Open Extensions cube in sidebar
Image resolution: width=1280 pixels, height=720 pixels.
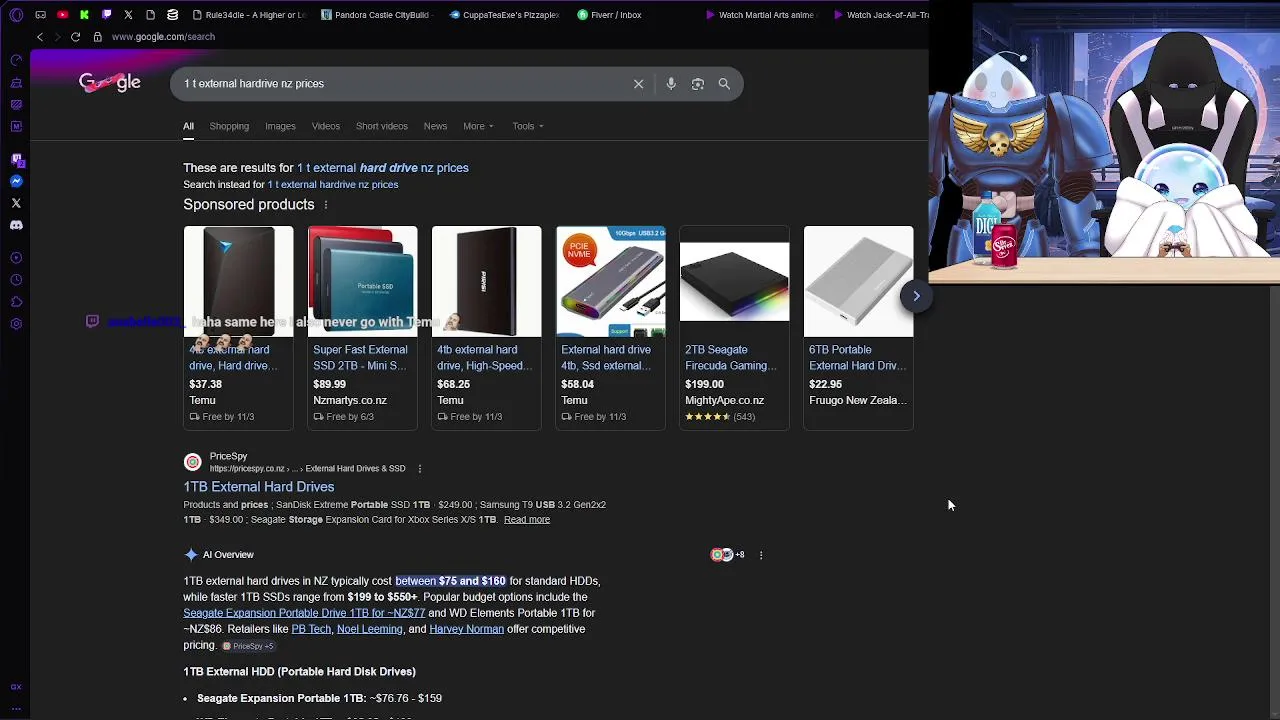(16, 302)
